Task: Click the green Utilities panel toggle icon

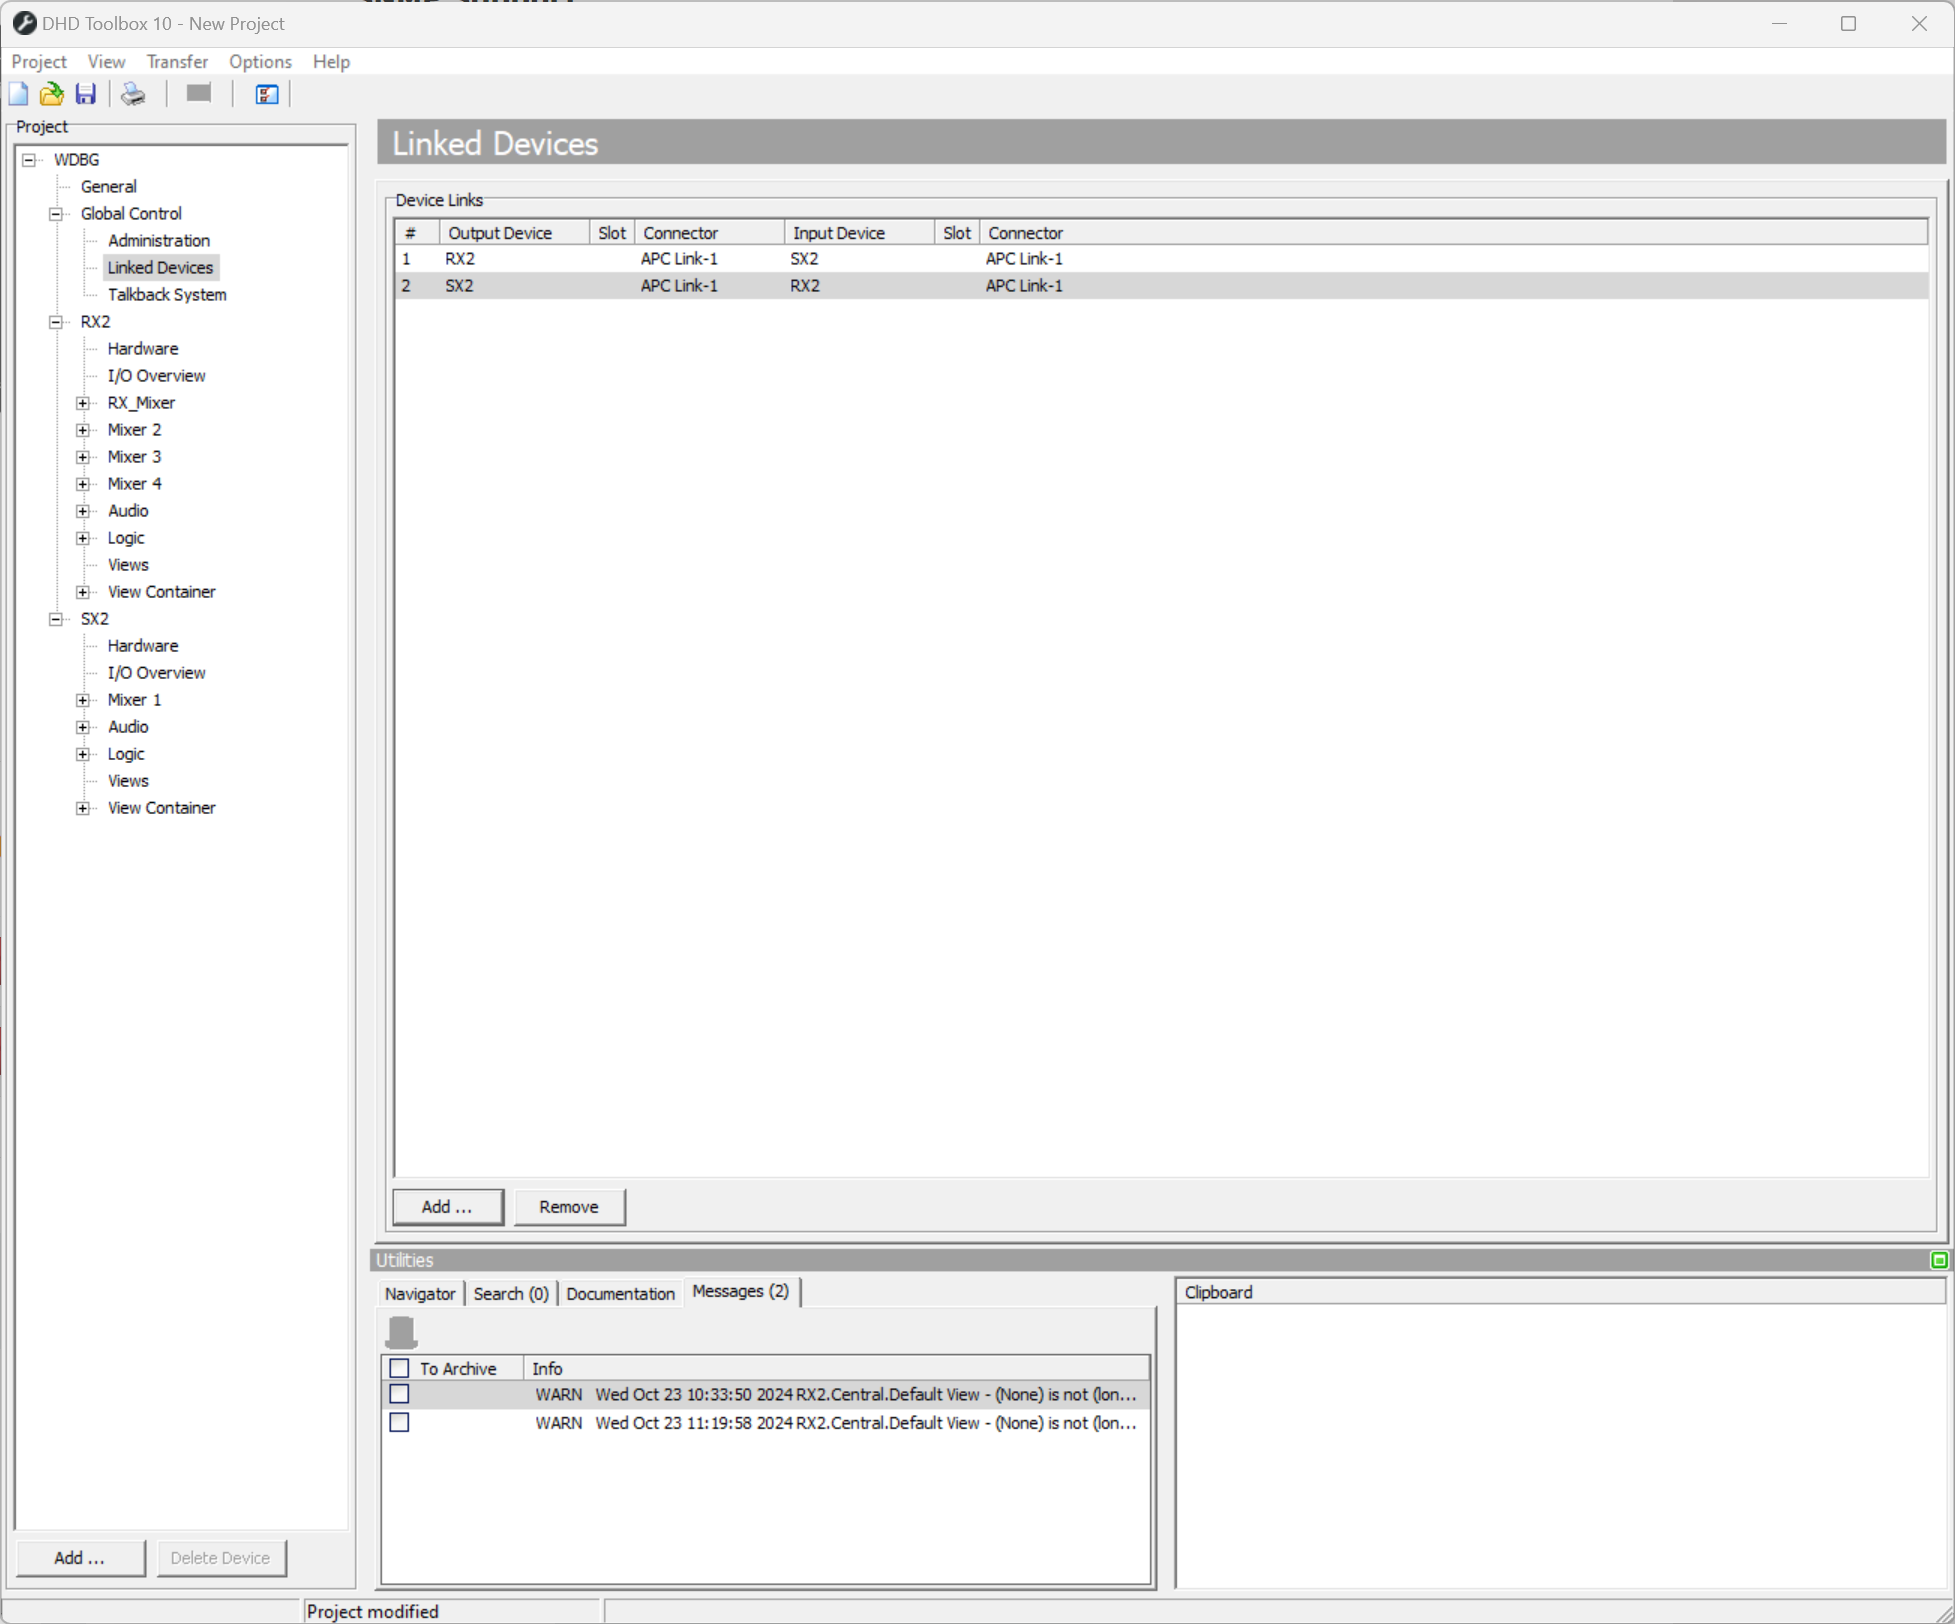Action: point(1939,1260)
